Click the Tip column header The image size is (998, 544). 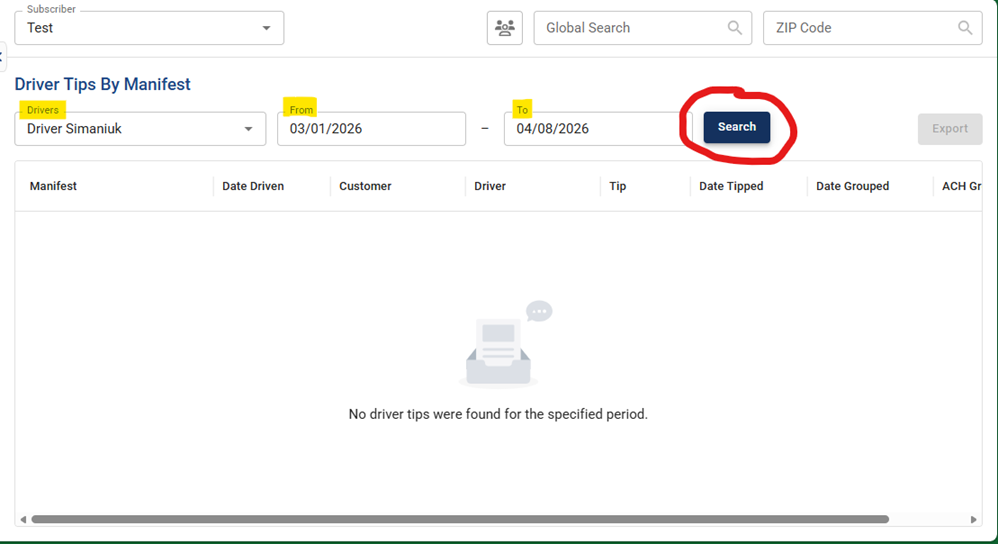coord(618,186)
